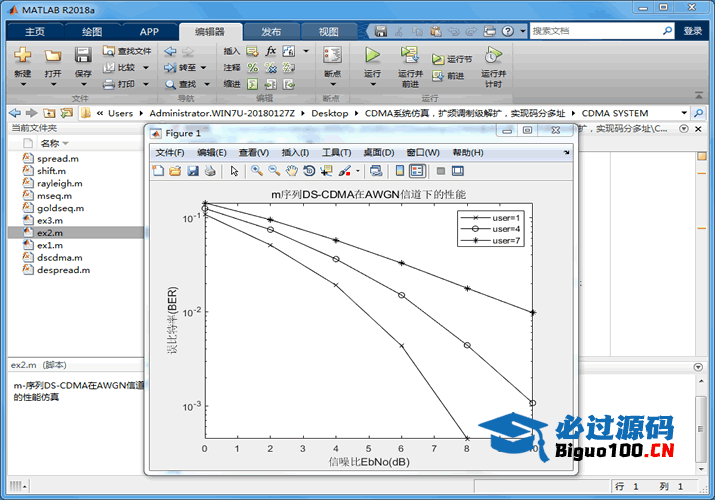This screenshot has height=500, width=715.
Task: Click Figure 1 print icon
Action: click(x=210, y=171)
